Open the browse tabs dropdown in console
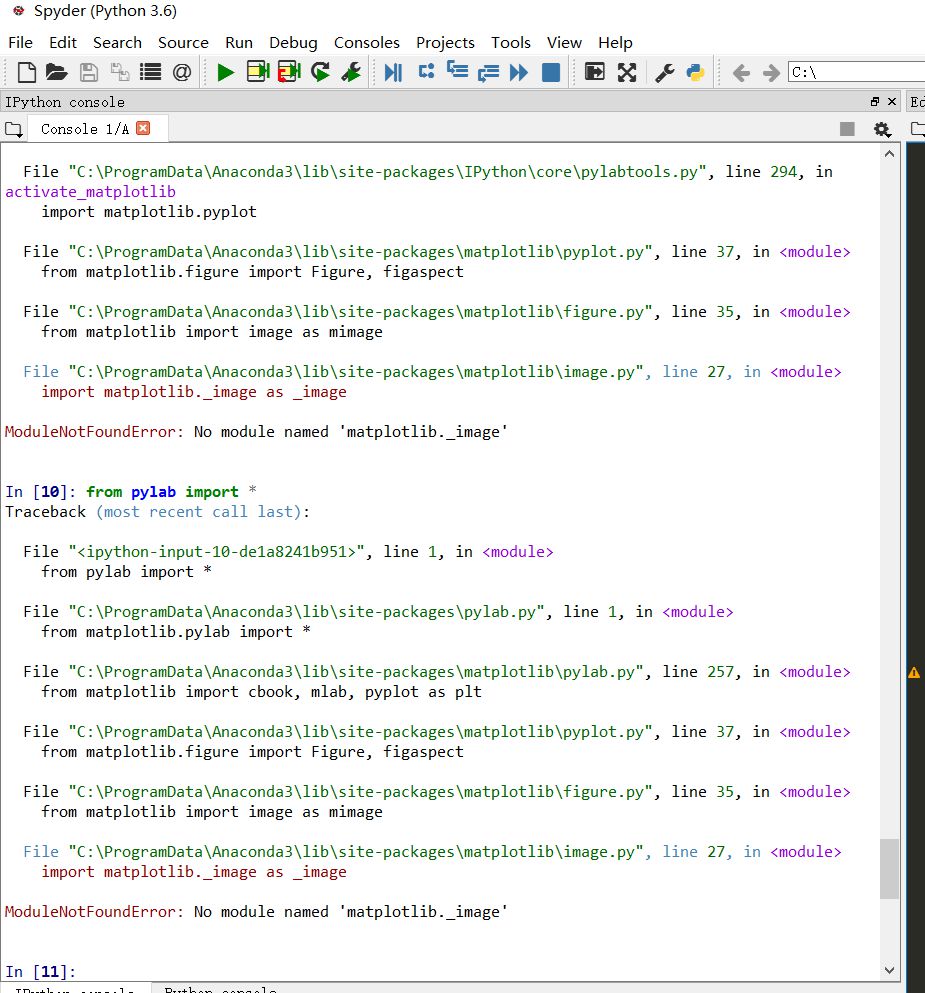925x993 pixels. coord(13,129)
